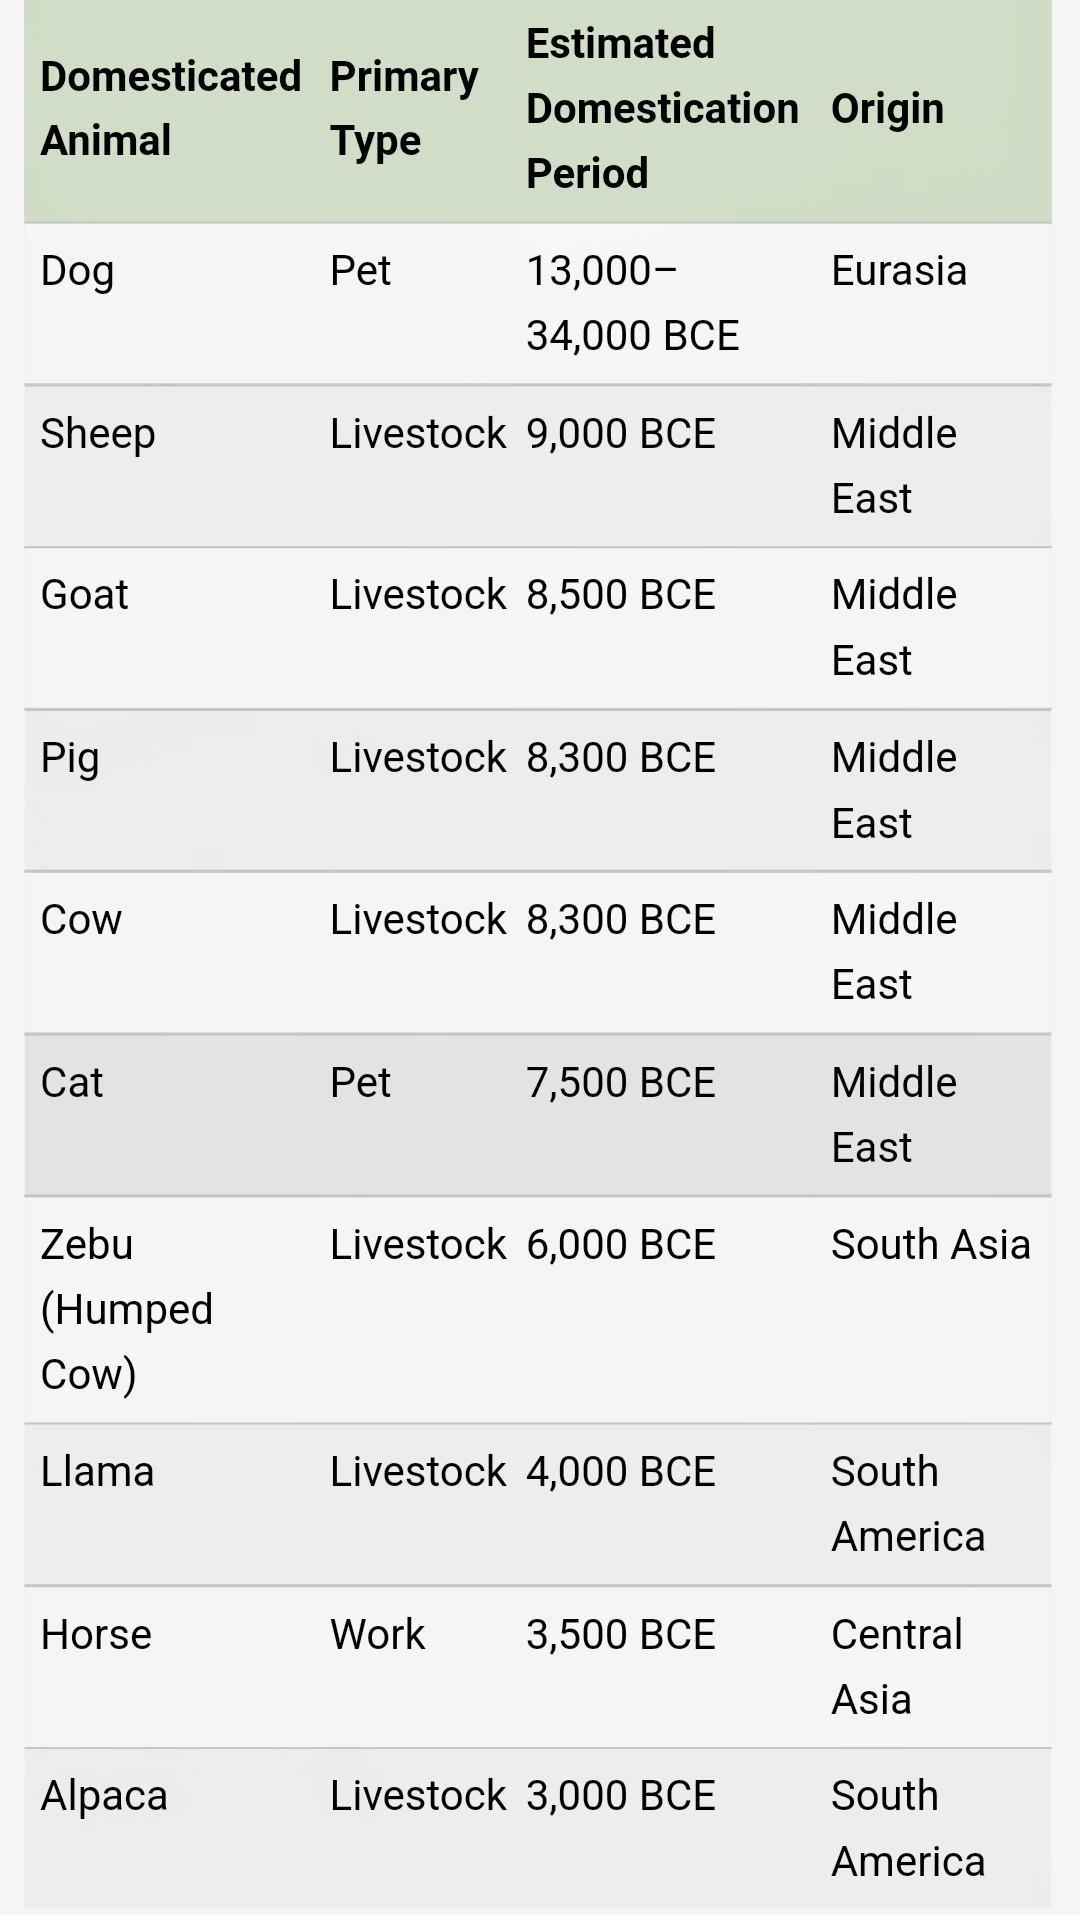The height and width of the screenshot is (1915, 1080).
Task: Click the Domesticated Animal column header
Action: pos(170,109)
